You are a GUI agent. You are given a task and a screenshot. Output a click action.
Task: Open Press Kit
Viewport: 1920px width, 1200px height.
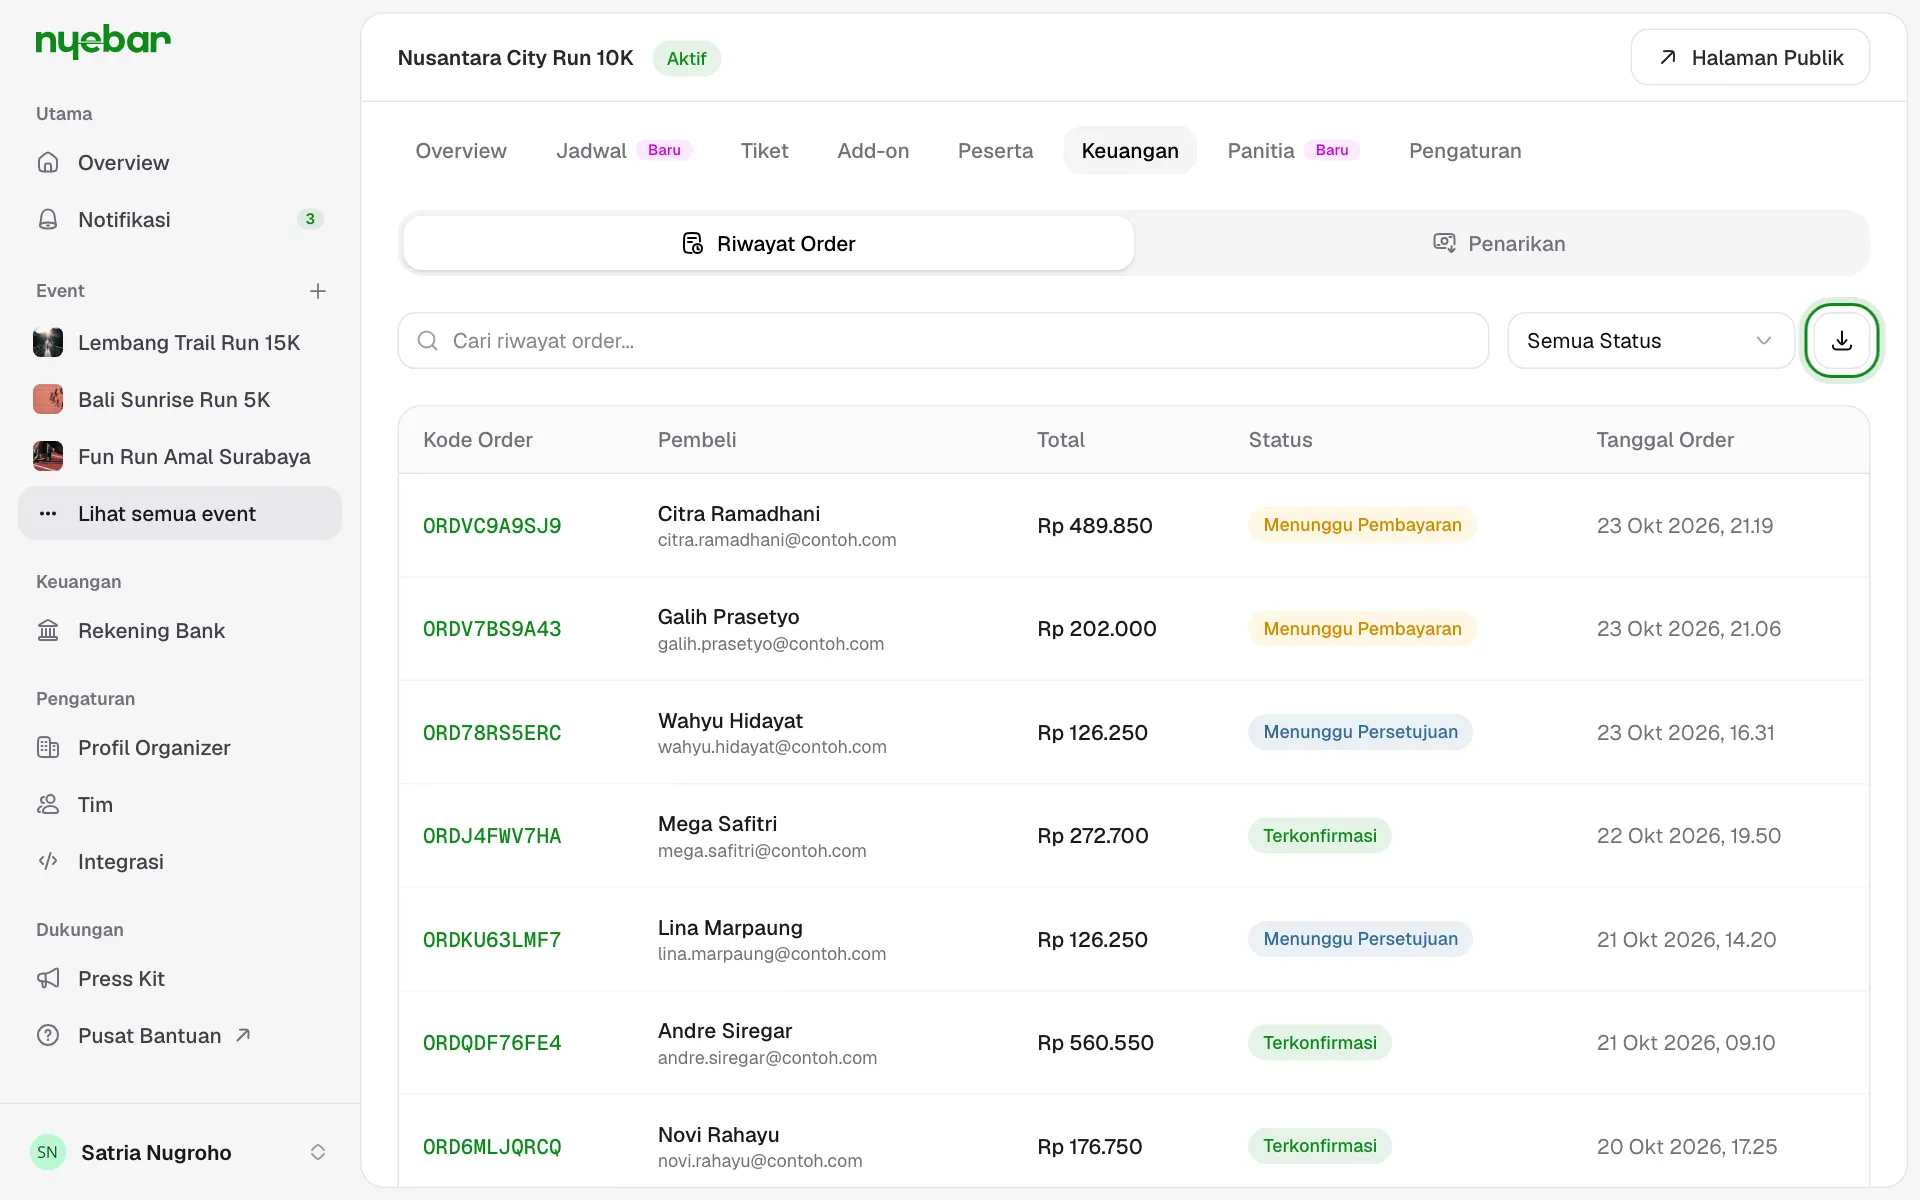click(180, 979)
